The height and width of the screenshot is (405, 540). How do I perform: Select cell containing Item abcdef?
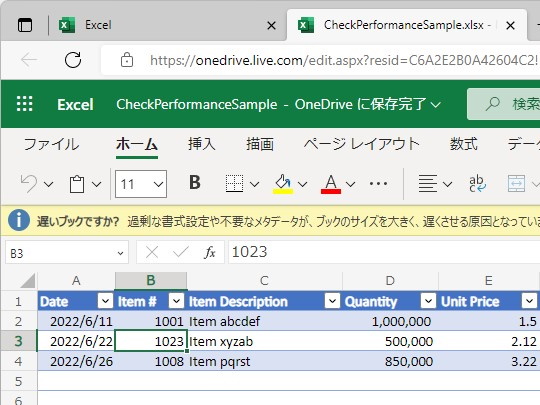264,321
